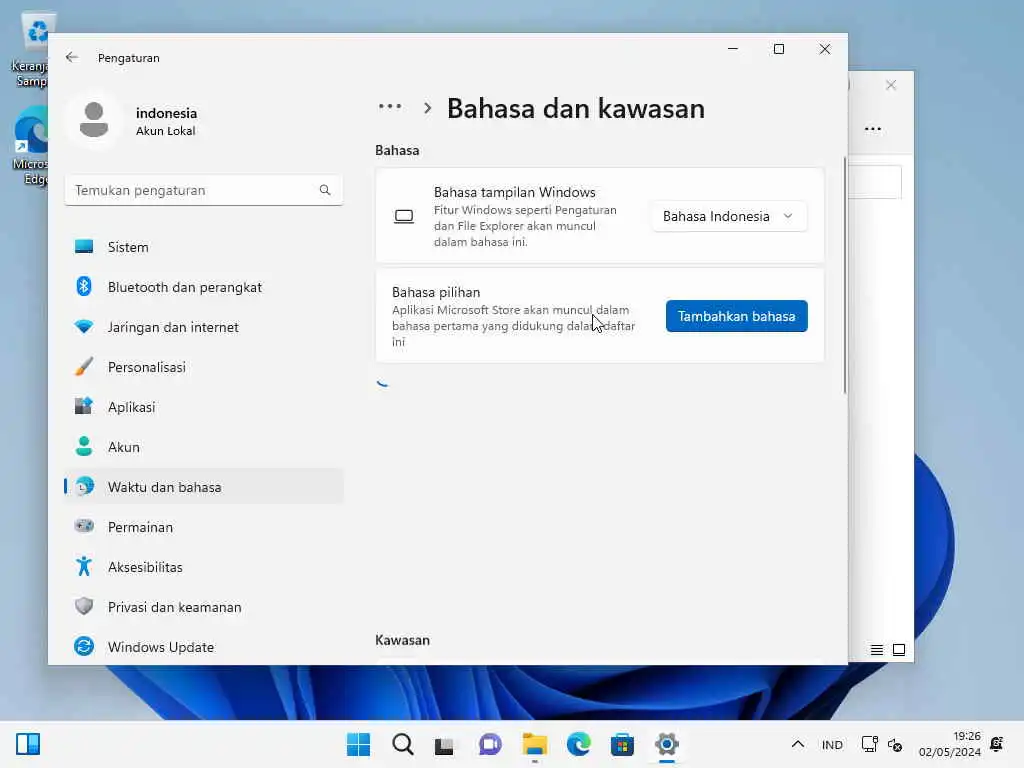Click the Tambahkan bahasa button
Image resolution: width=1024 pixels, height=768 pixels.
tap(737, 316)
